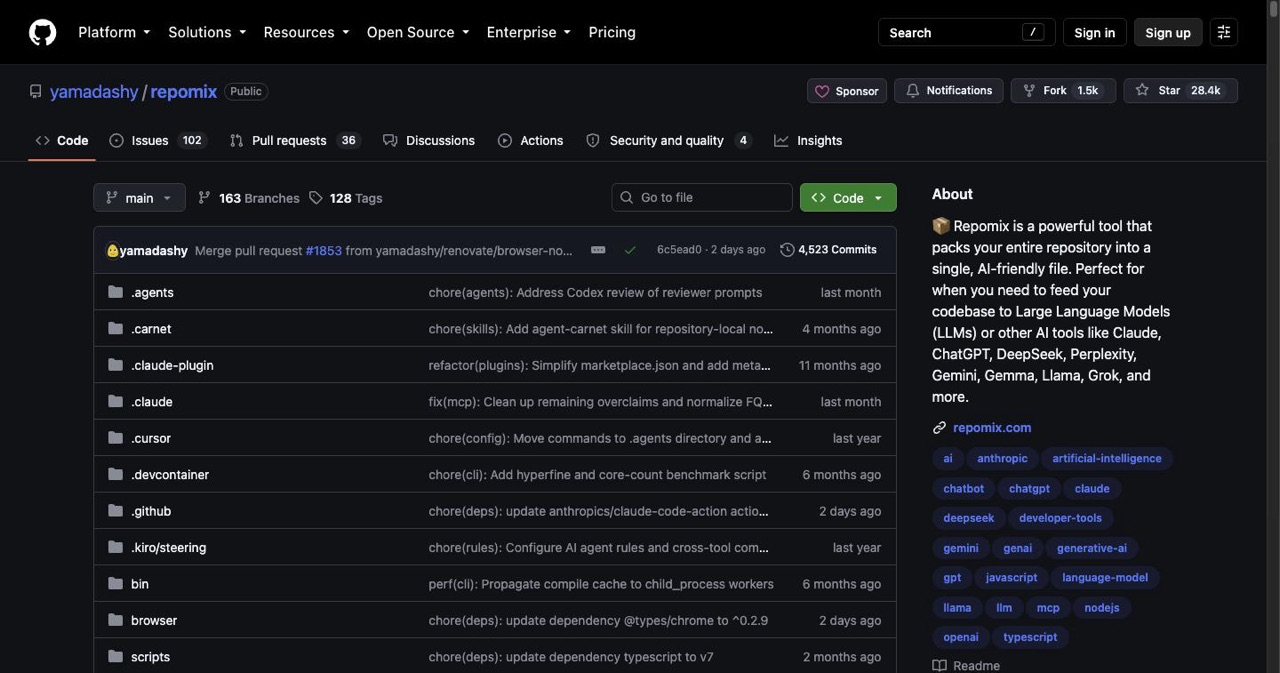Open the Pricing page
Image resolution: width=1280 pixels, height=673 pixels.
612,32
